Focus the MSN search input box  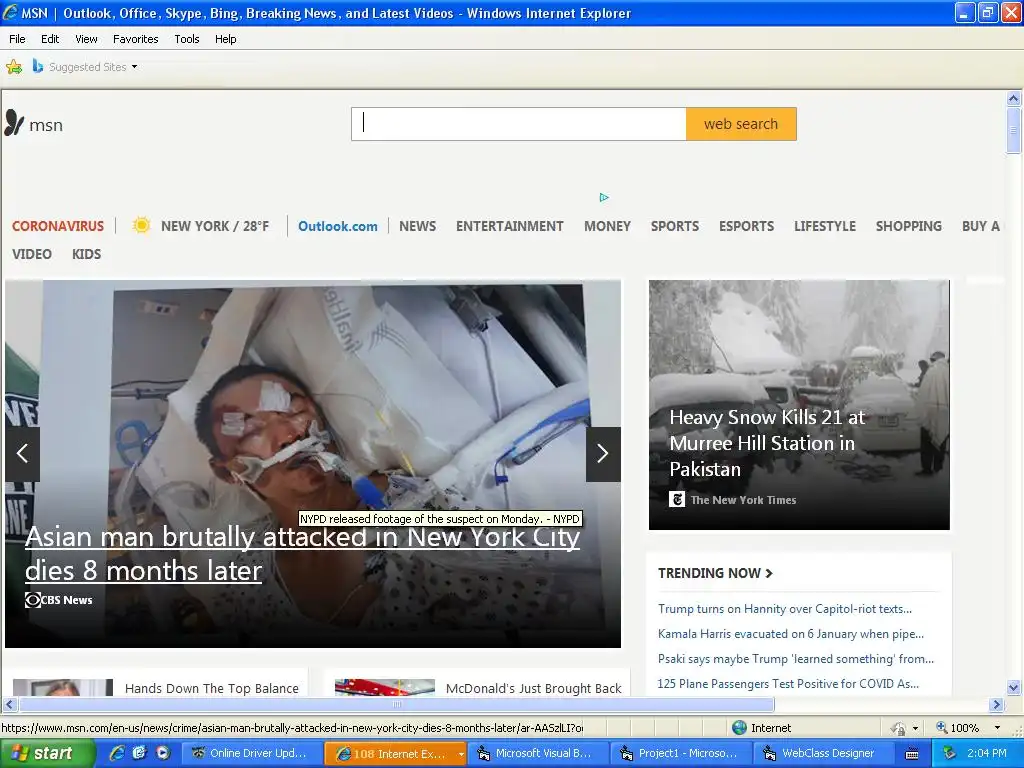[x=519, y=124]
